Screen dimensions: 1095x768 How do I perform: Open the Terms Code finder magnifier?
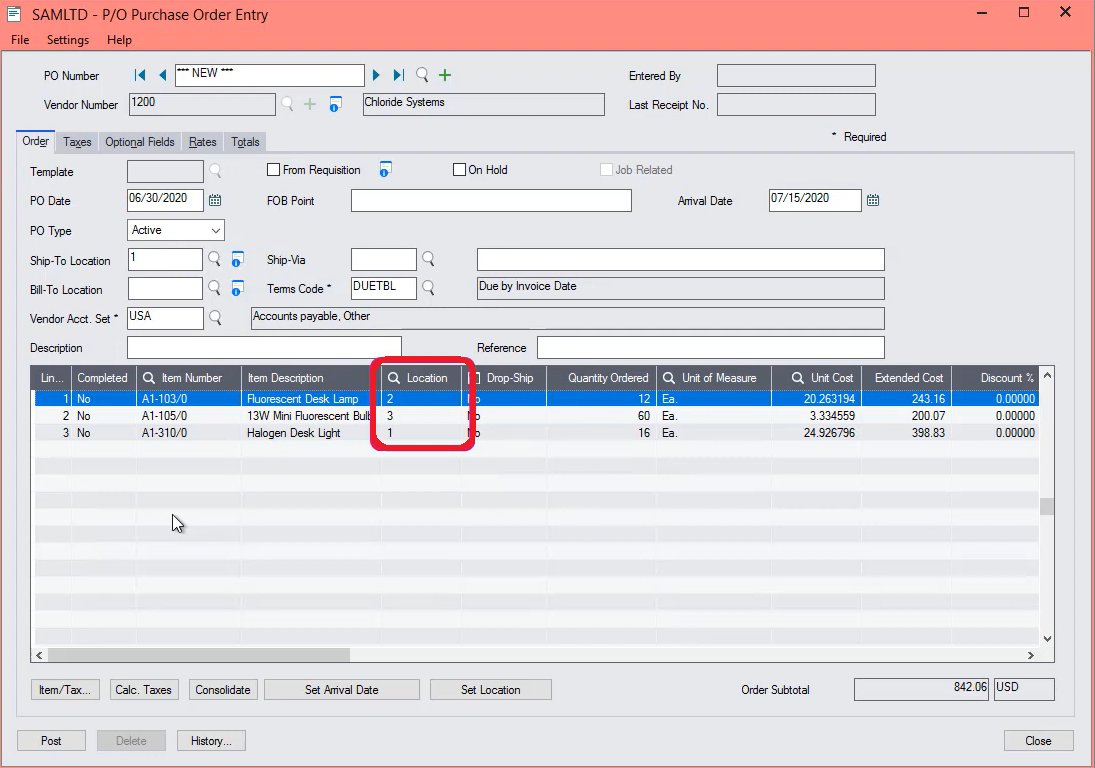tap(428, 288)
